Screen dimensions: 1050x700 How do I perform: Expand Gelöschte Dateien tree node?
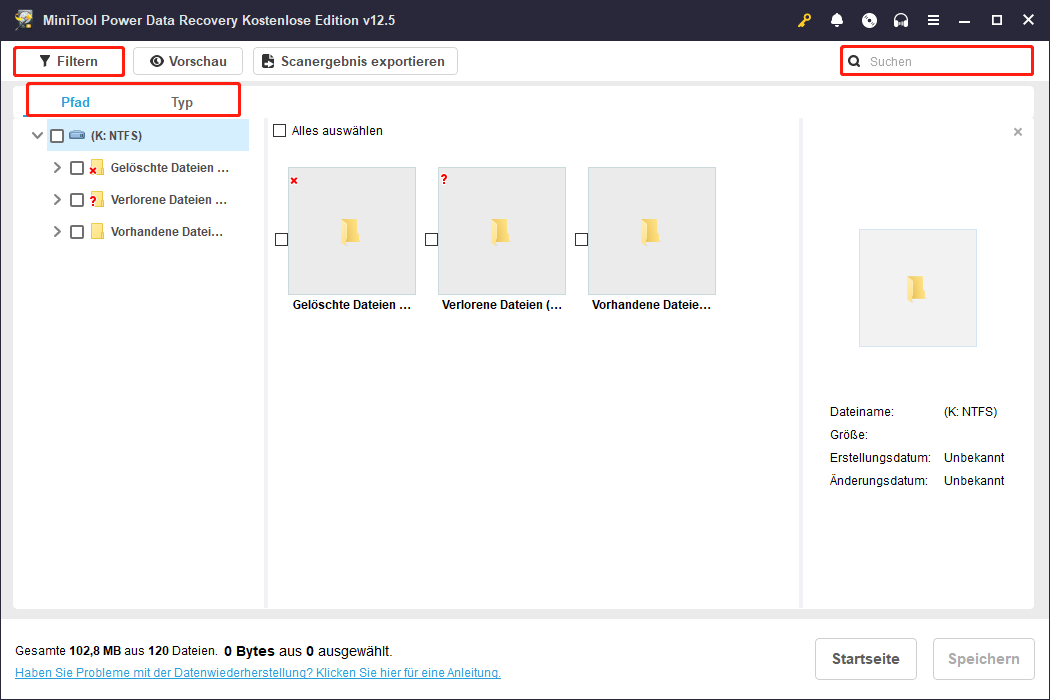click(x=57, y=167)
